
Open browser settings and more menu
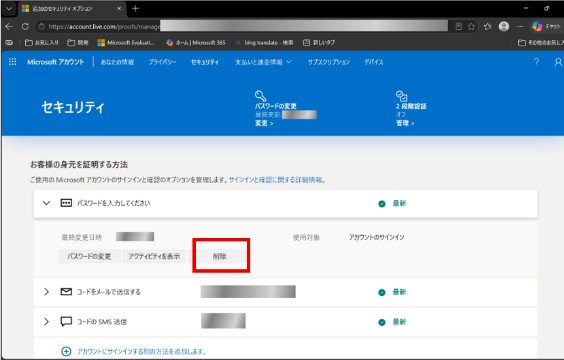point(520,26)
